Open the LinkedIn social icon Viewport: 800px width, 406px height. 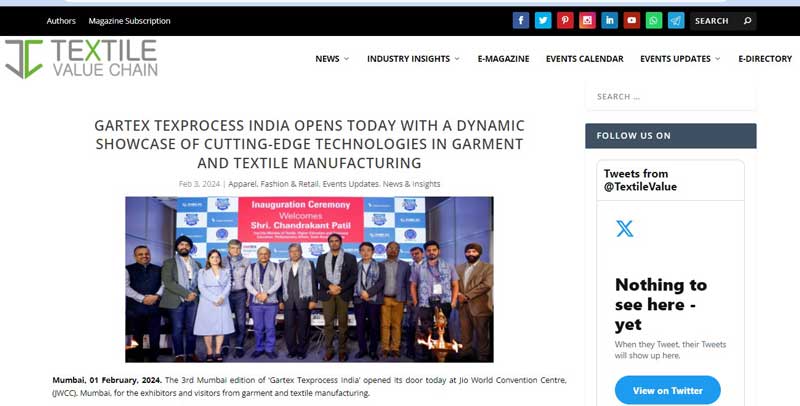pos(609,20)
